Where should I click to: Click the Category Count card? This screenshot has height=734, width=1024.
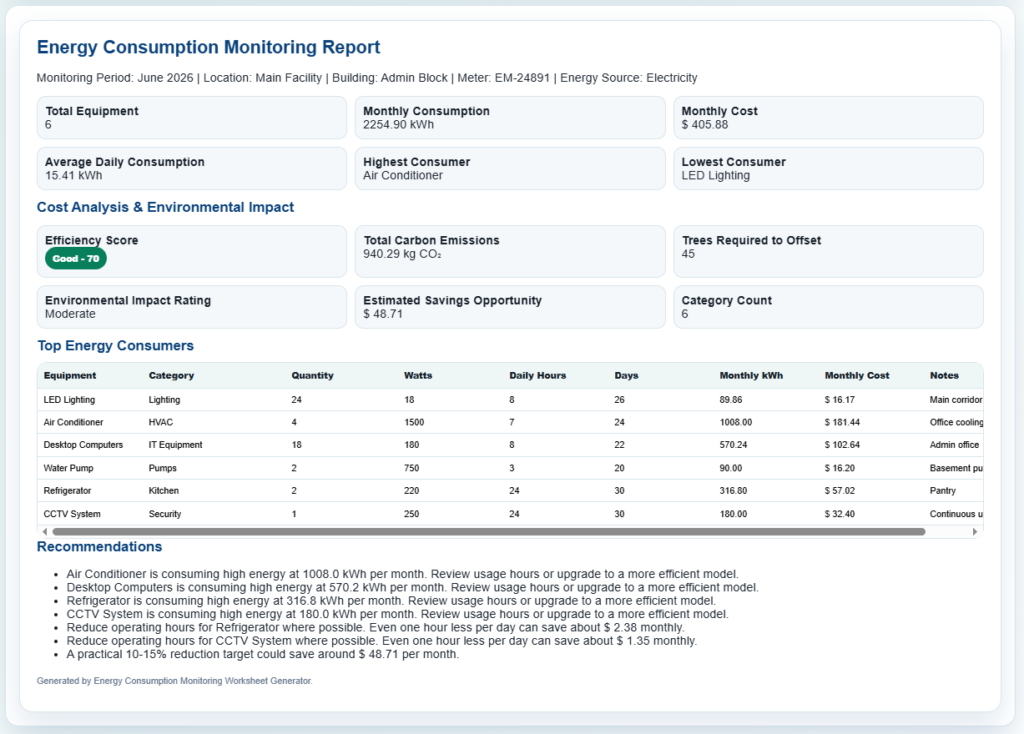coord(828,307)
